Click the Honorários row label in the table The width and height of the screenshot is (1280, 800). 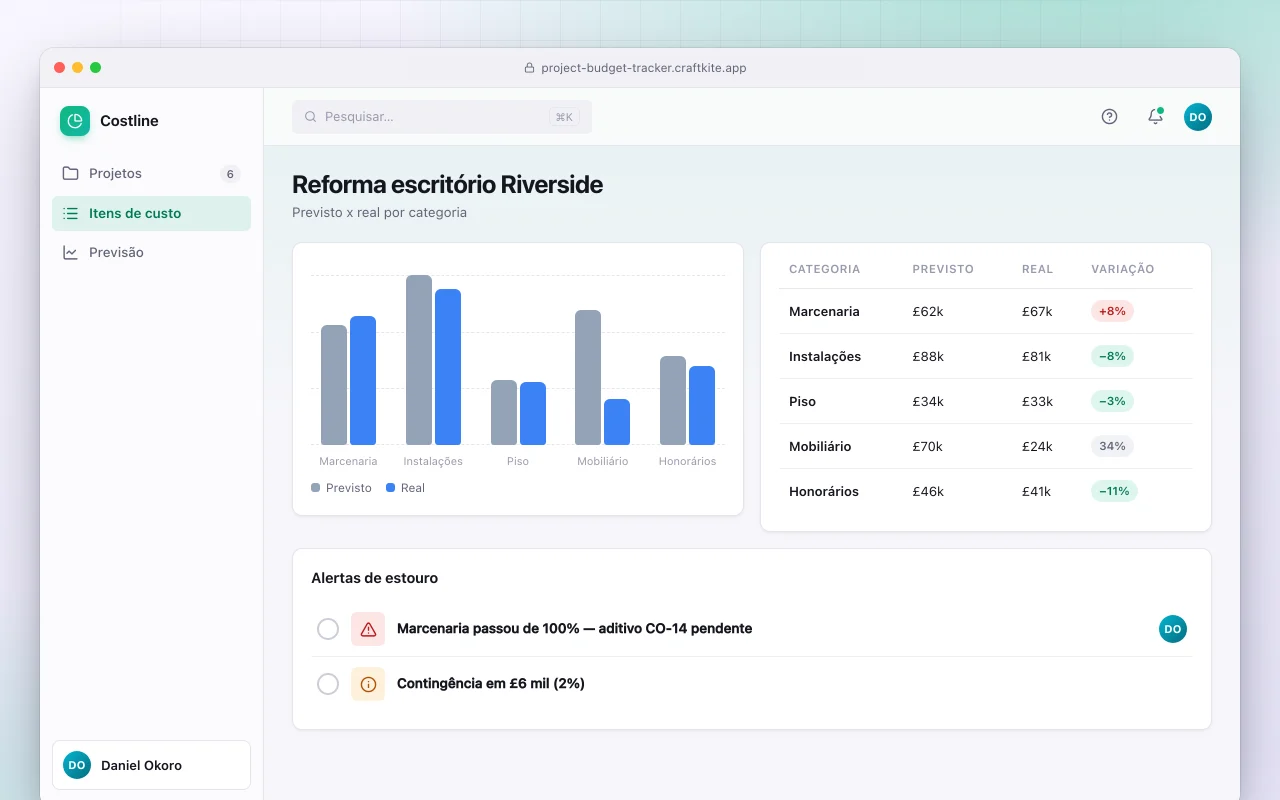coord(824,491)
